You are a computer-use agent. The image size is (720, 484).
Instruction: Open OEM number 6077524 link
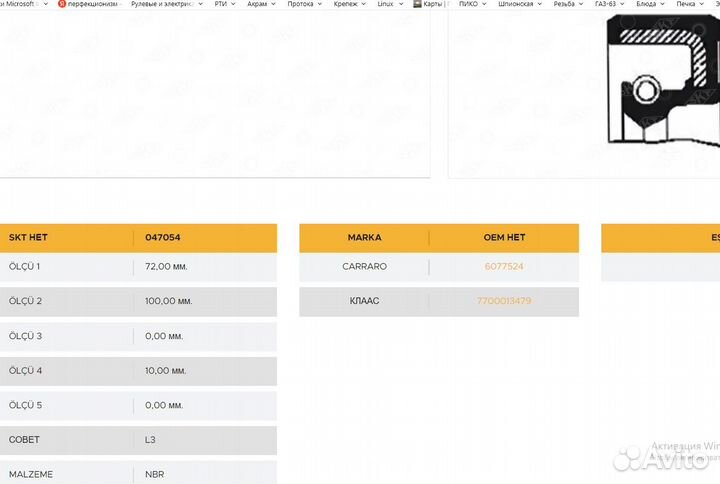pyautogui.click(x=504, y=267)
